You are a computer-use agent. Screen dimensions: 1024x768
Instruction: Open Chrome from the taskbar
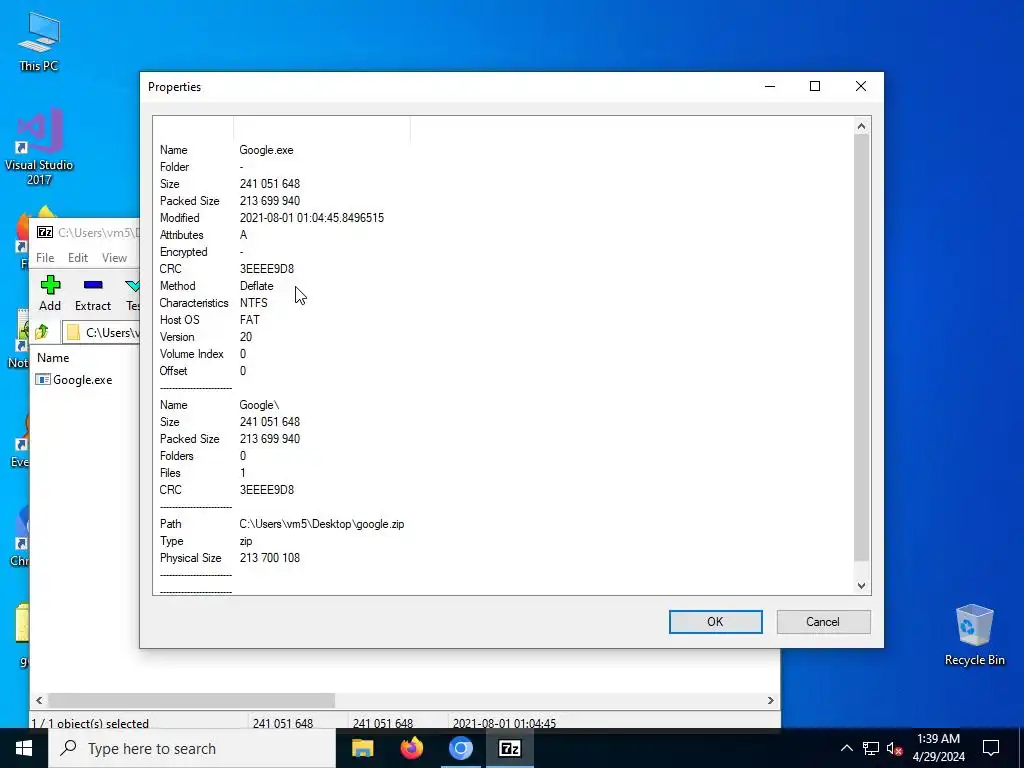point(460,748)
